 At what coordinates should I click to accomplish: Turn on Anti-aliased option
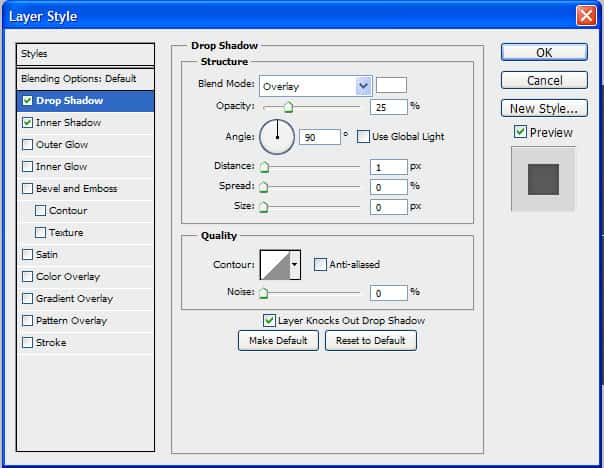(x=320, y=265)
